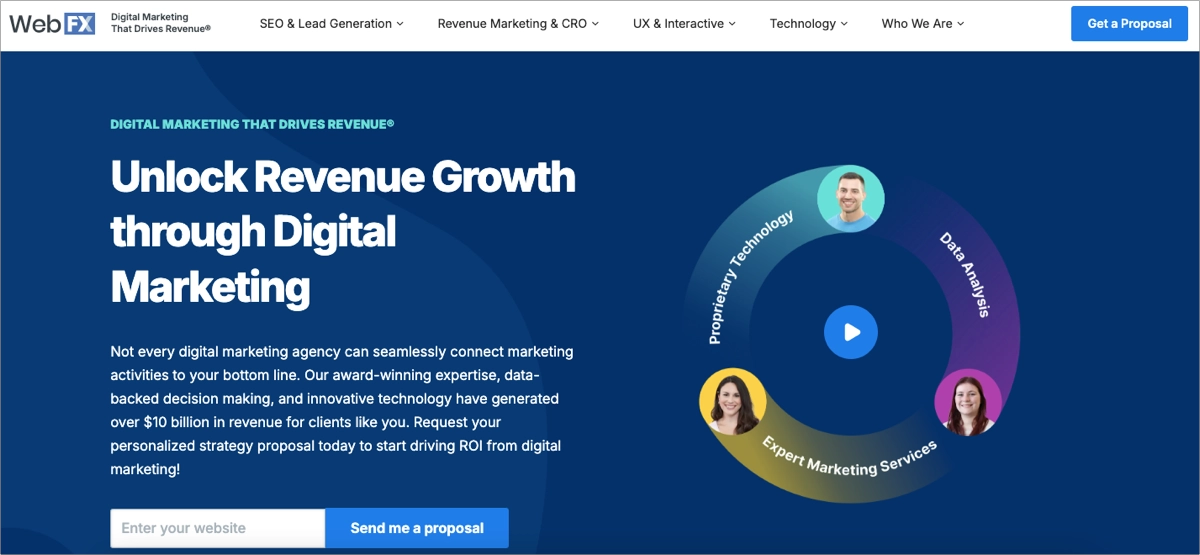The height and width of the screenshot is (555, 1200).
Task: Click the woman's avatar on yellow background
Action: pos(733,401)
